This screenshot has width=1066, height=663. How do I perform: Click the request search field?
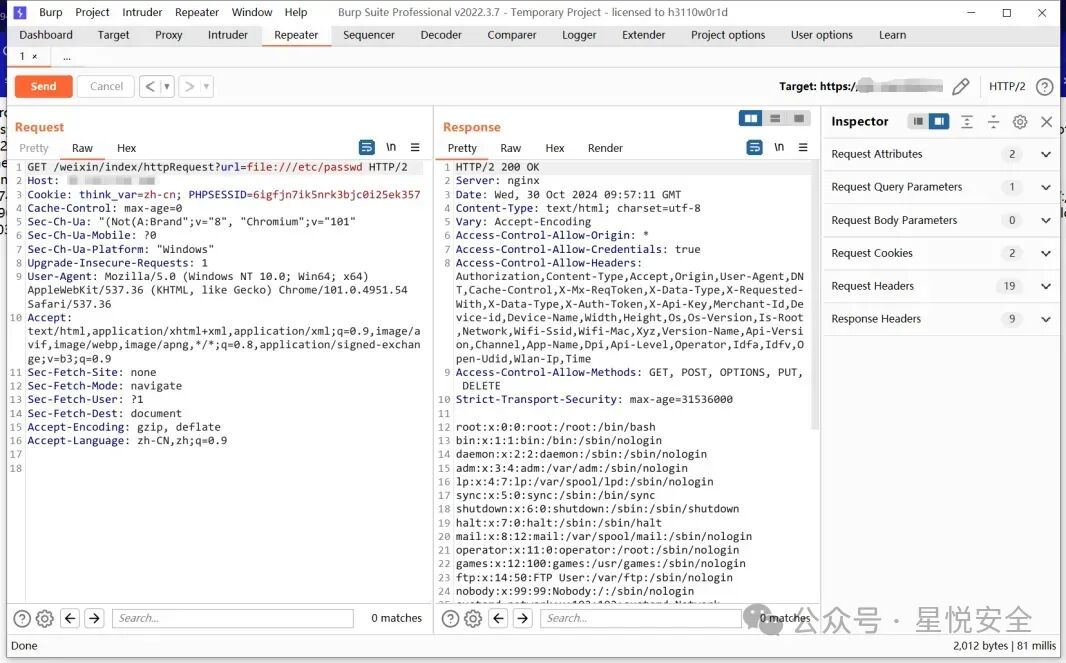tap(233, 618)
